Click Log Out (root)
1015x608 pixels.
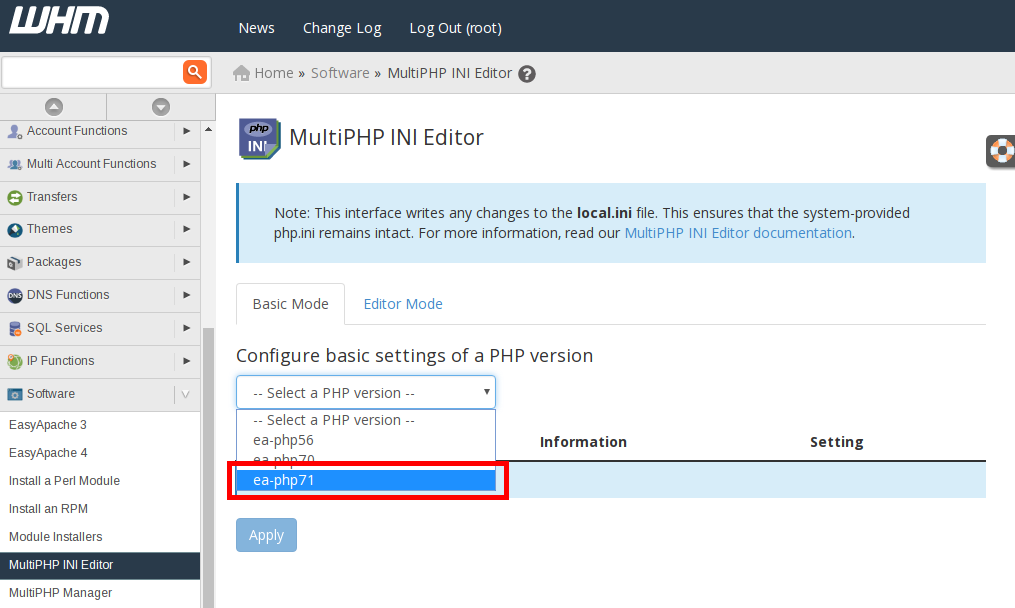point(455,28)
